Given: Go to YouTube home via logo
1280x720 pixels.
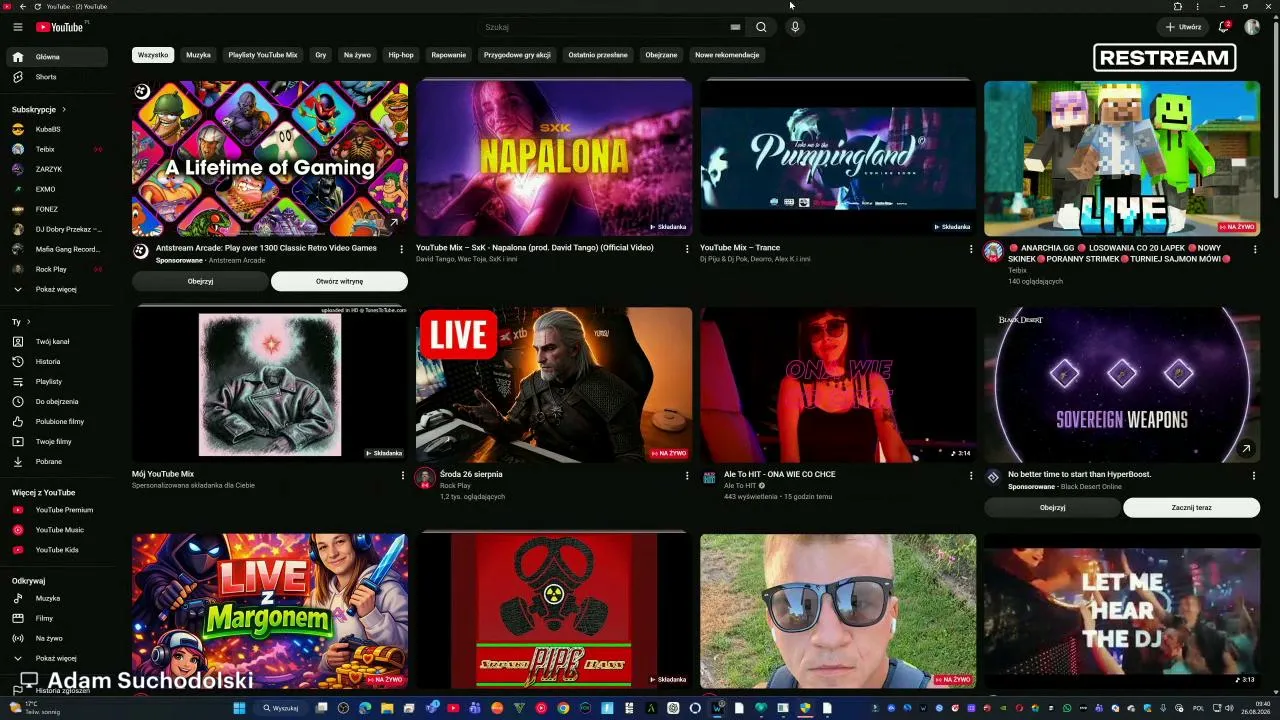Looking at the screenshot, I should pos(60,27).
